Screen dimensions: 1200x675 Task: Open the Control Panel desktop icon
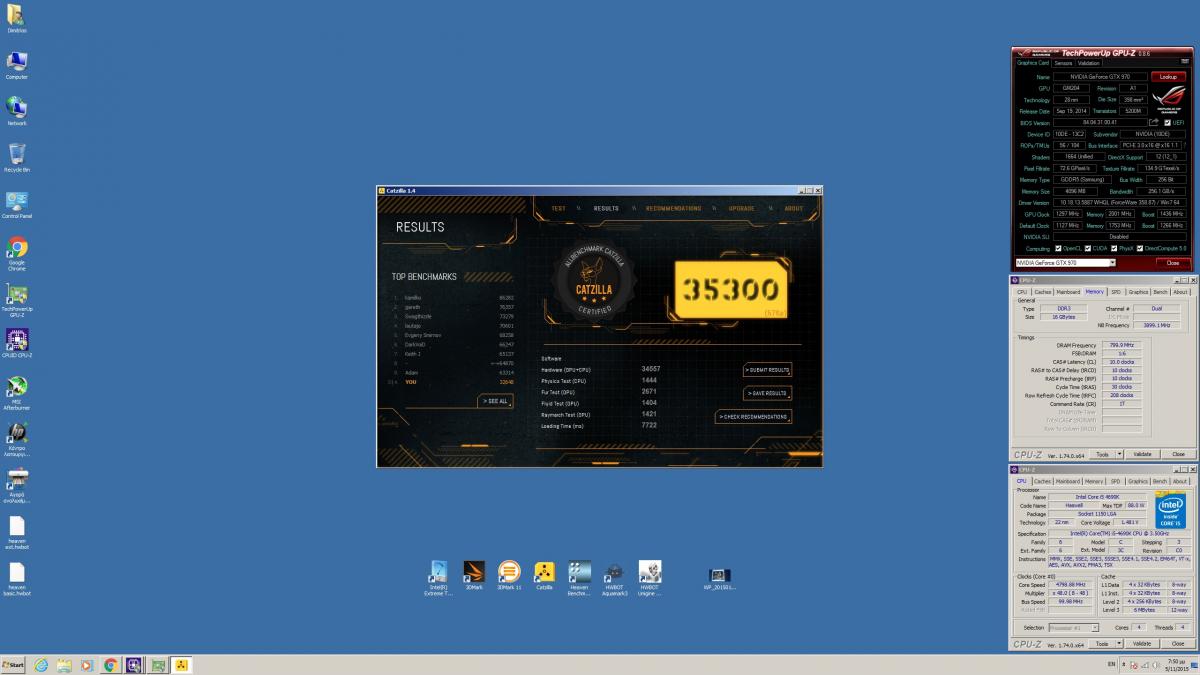click(17, 204)
